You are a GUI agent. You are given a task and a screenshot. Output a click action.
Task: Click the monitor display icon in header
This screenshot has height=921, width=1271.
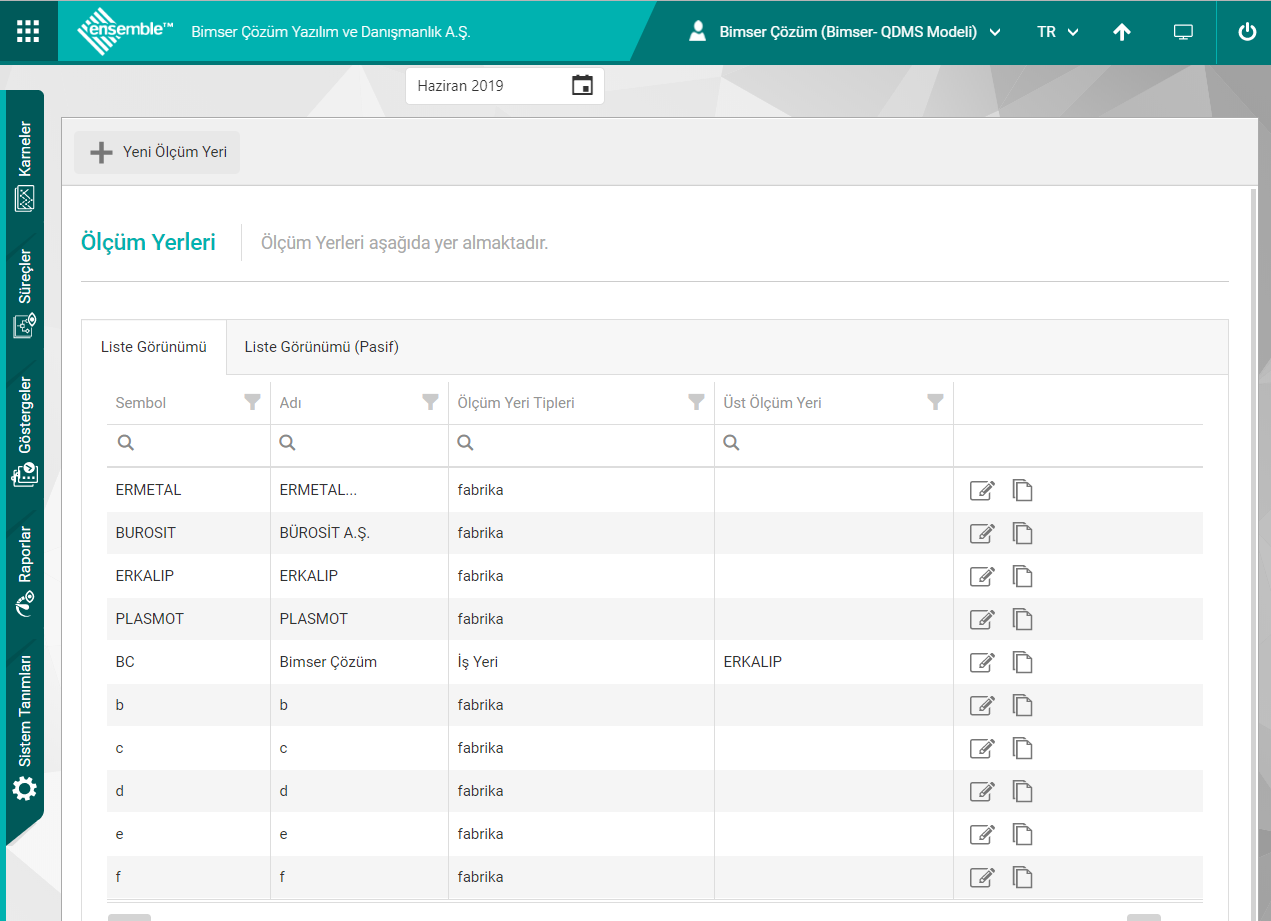coord(1183,32)
